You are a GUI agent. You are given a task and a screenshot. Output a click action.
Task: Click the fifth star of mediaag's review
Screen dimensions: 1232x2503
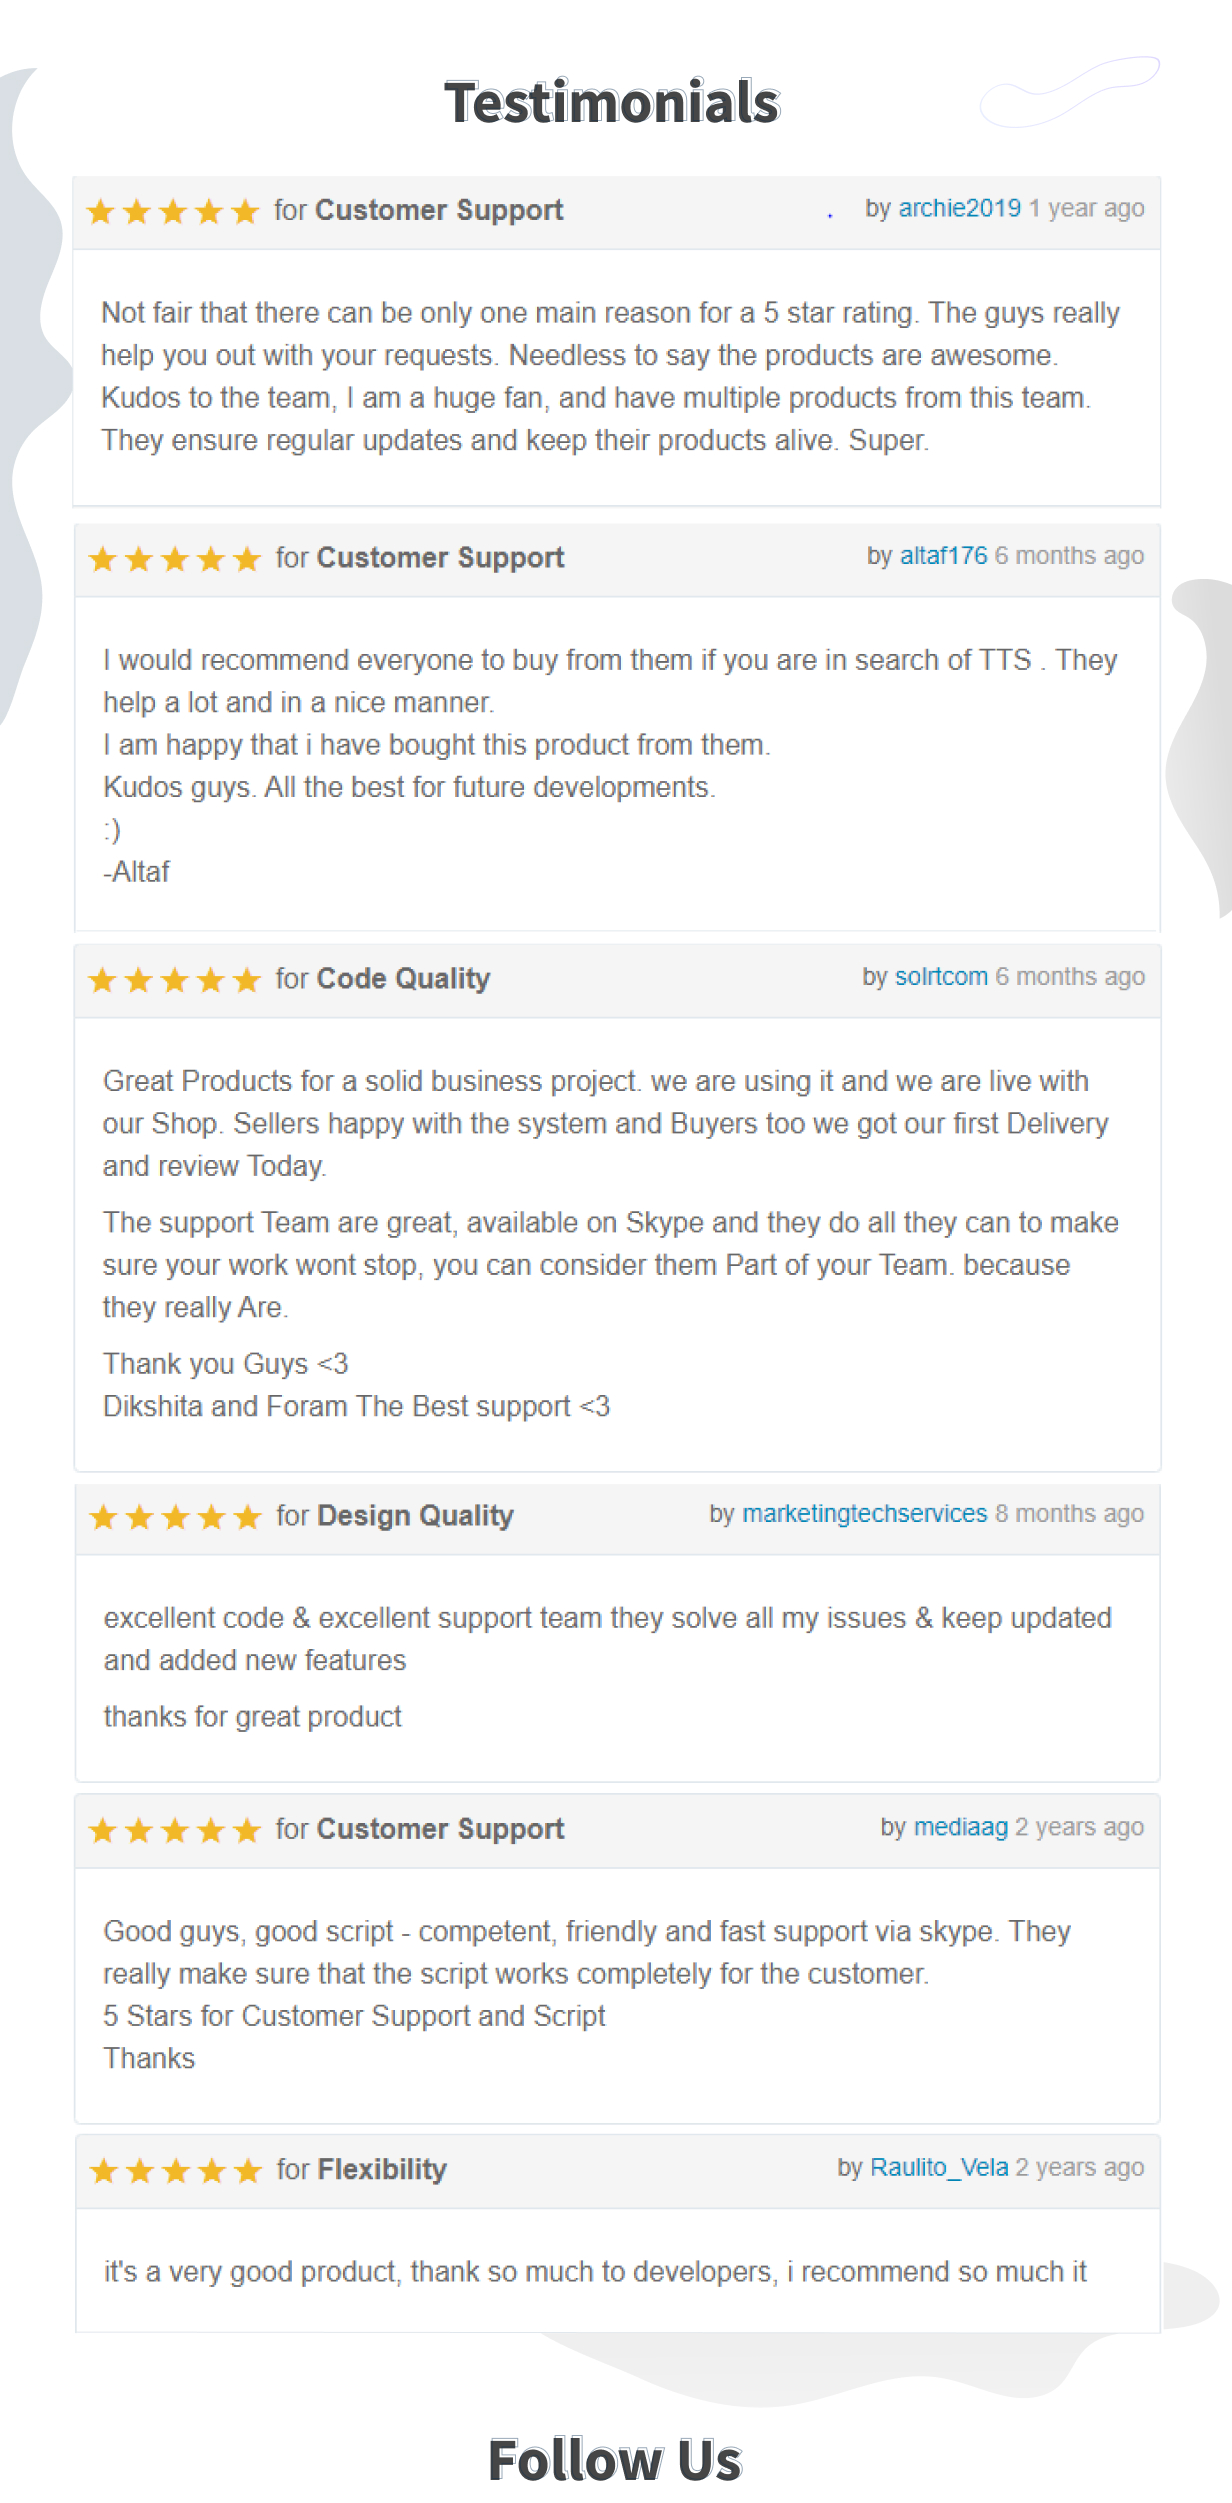click(247, 1831)
